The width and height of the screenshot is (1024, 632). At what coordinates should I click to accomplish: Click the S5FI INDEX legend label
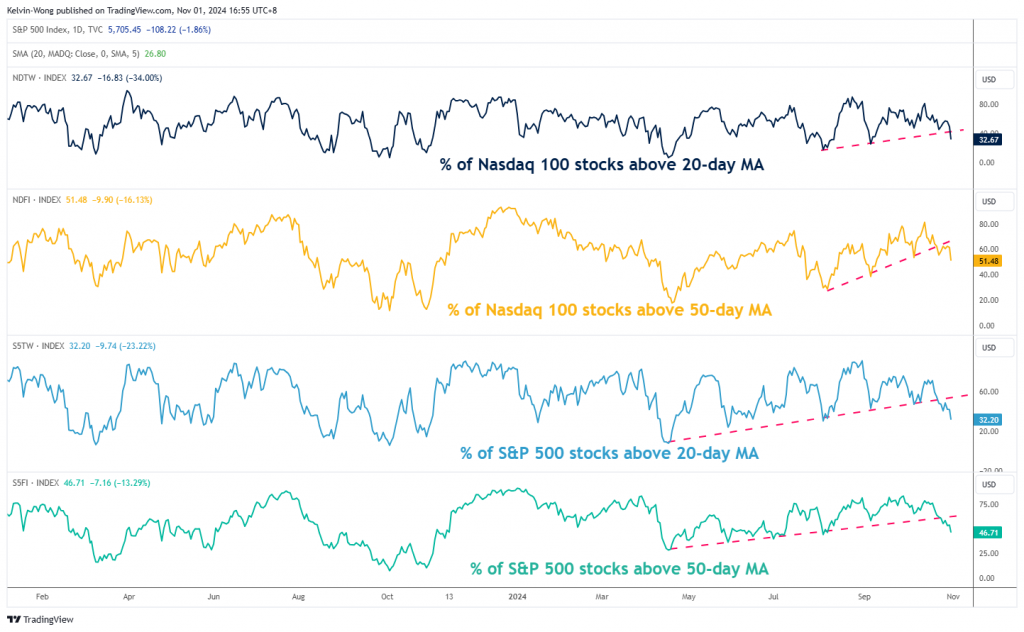pyautogui.click(x=35, y=481)
